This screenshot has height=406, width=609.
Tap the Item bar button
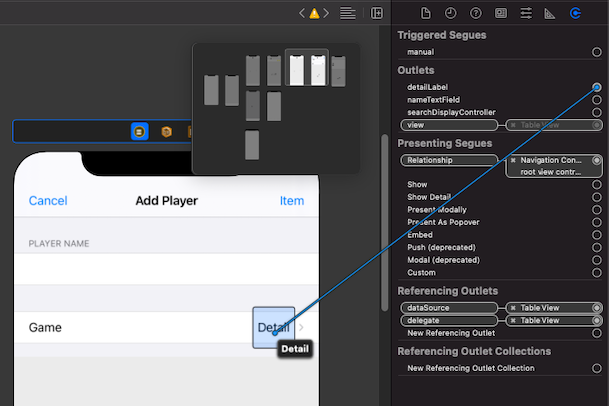click(292, 201)
